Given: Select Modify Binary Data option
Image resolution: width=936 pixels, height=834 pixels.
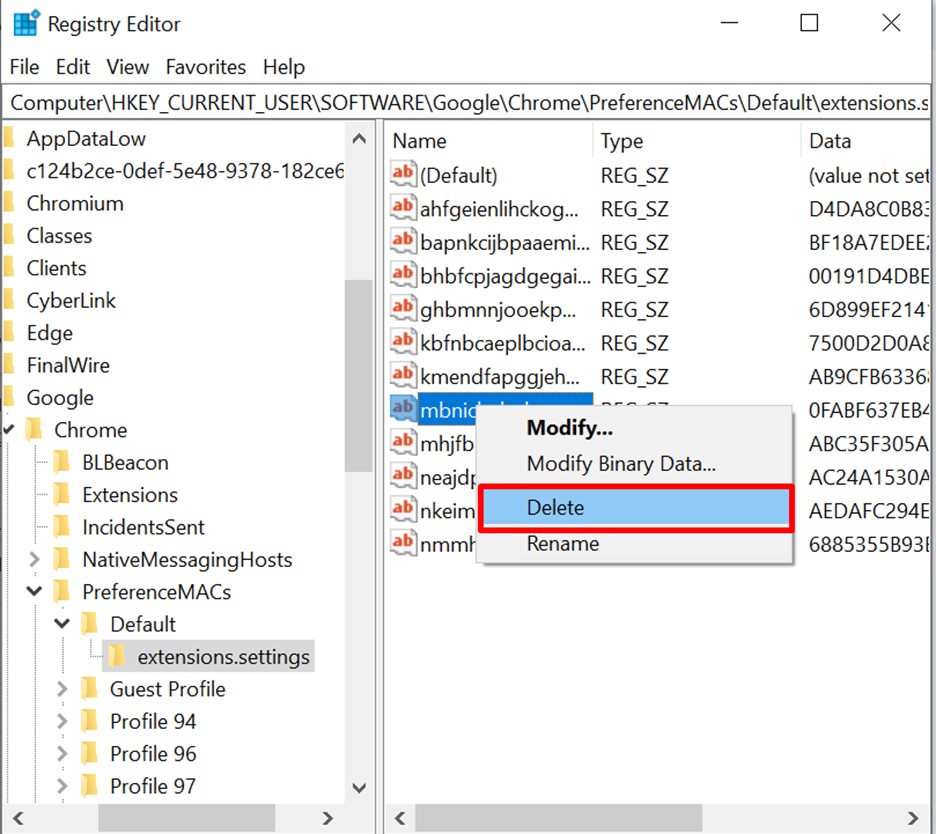Looking at the screenshot, I should [620, 464].
